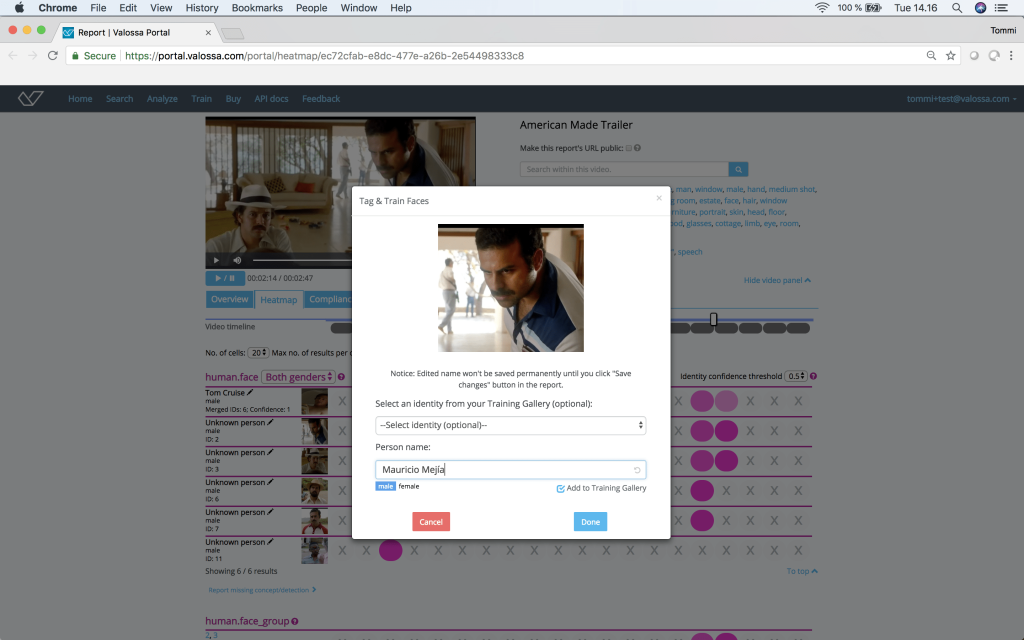Screen dimensions: 1024x640
Task: Mute the video with the speaker icon
Action: [237, 260]
